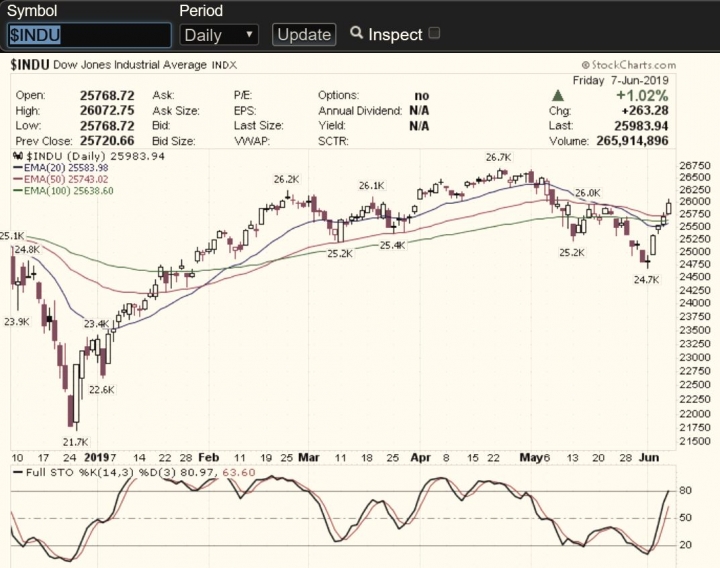Click the 24.7K low label near June
The width and height of the screenshot is (720, 568).
(x=647, y=280)
